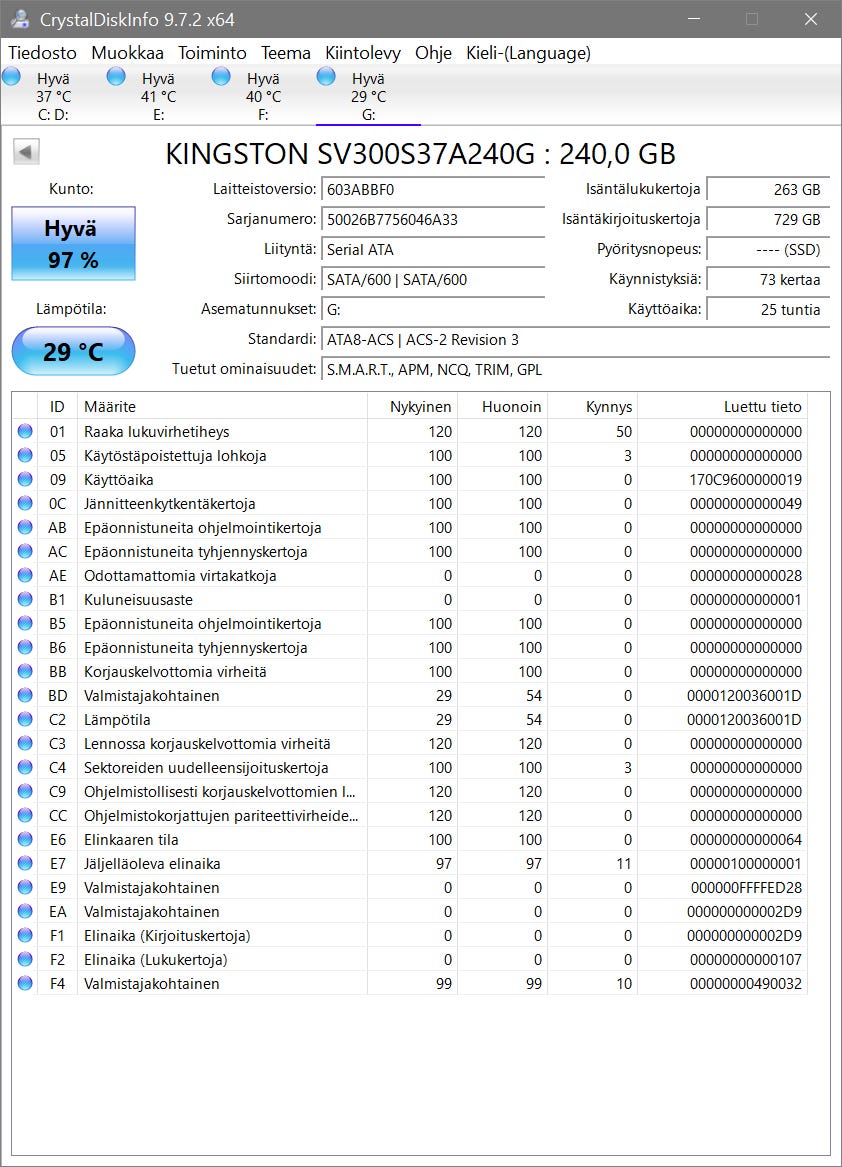Image resolution: width=842 pixels, height=1167 pixels.
Task: Click the Standardi field ATA8-ACS
Action: pos(575,339)
